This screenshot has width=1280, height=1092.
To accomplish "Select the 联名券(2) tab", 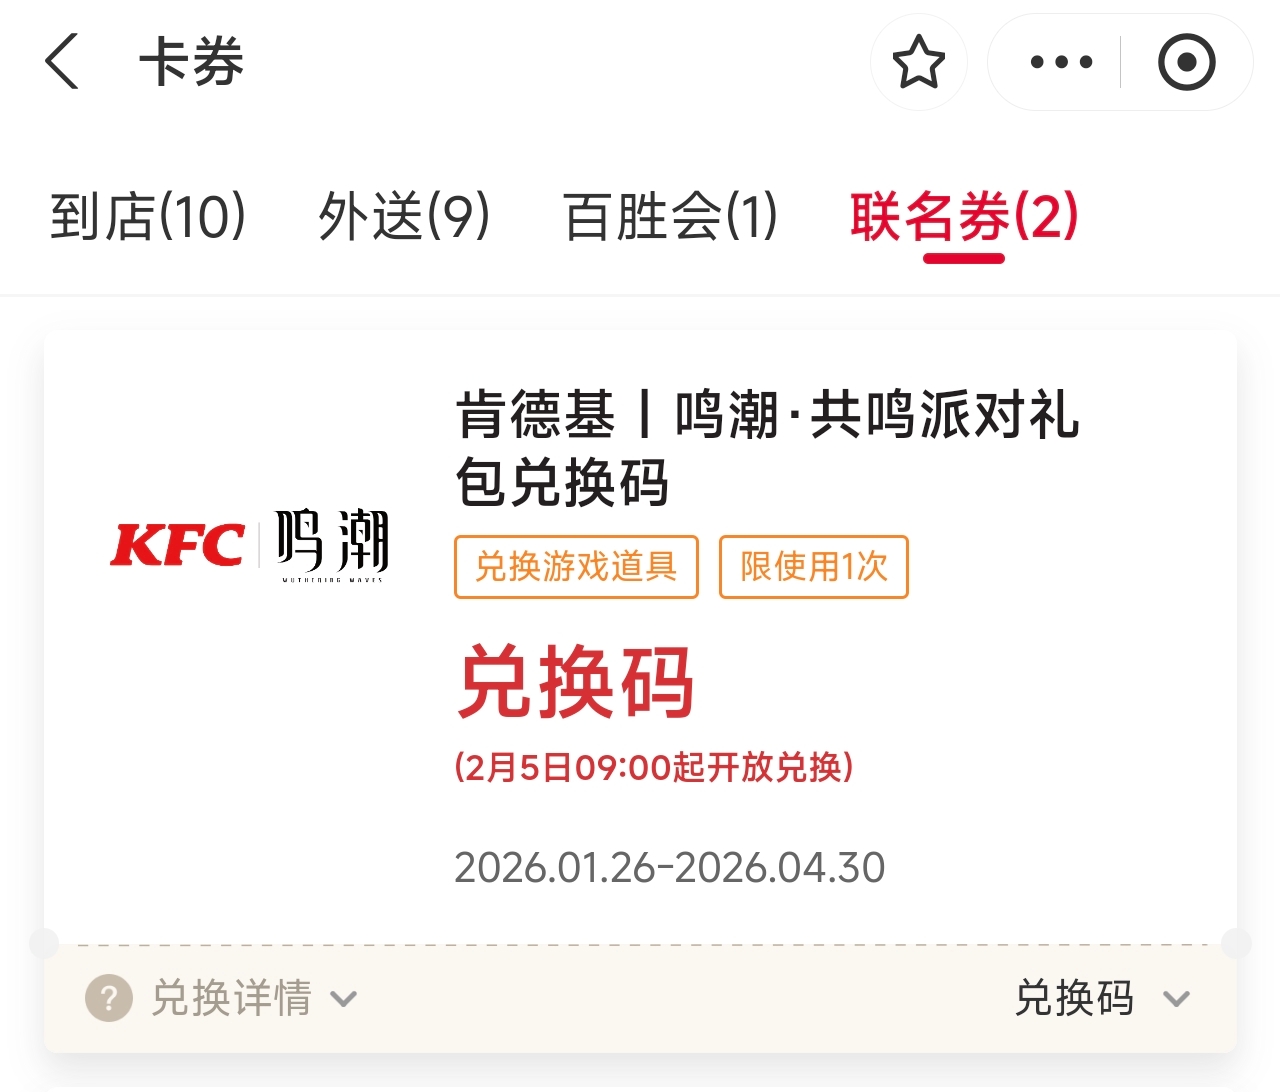I will (964, 217).
